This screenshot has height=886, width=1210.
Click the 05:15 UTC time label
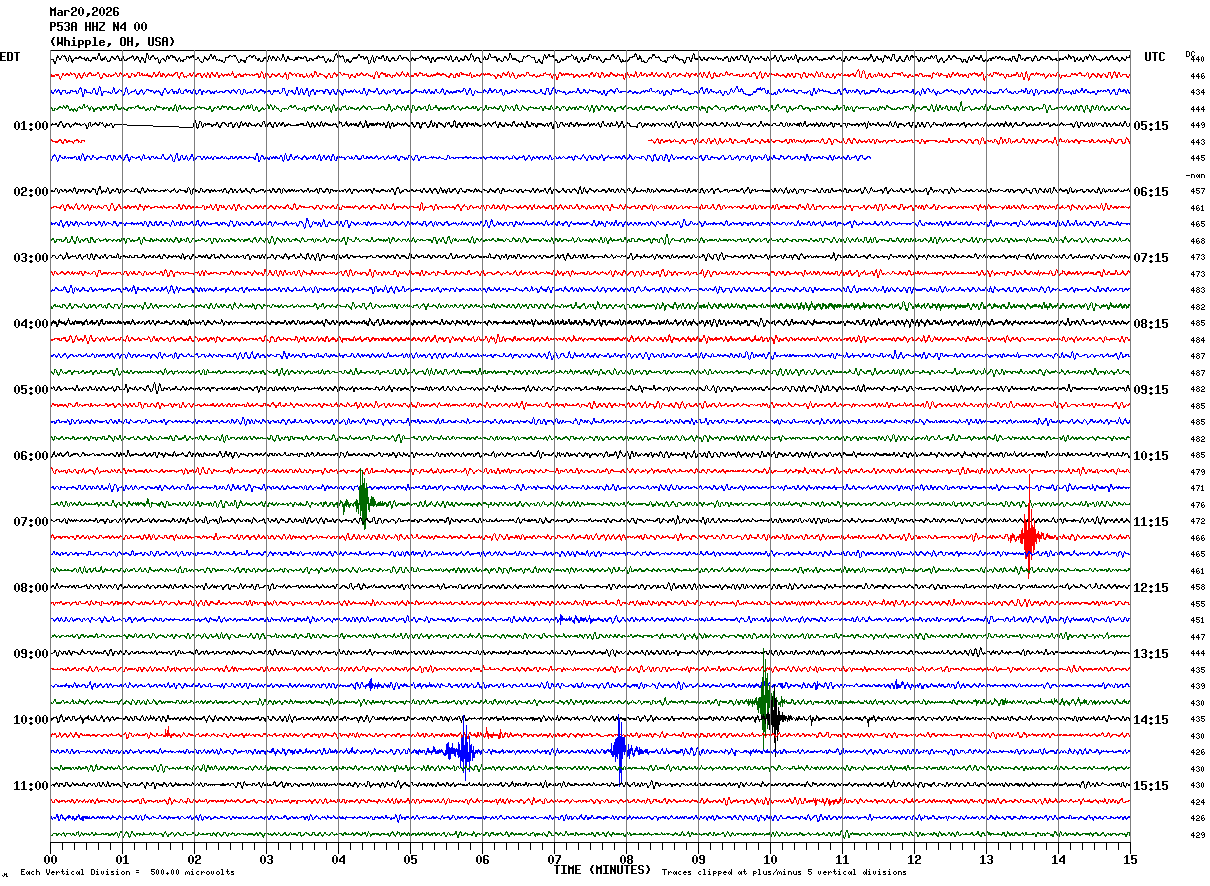[x=1151, y=126]
